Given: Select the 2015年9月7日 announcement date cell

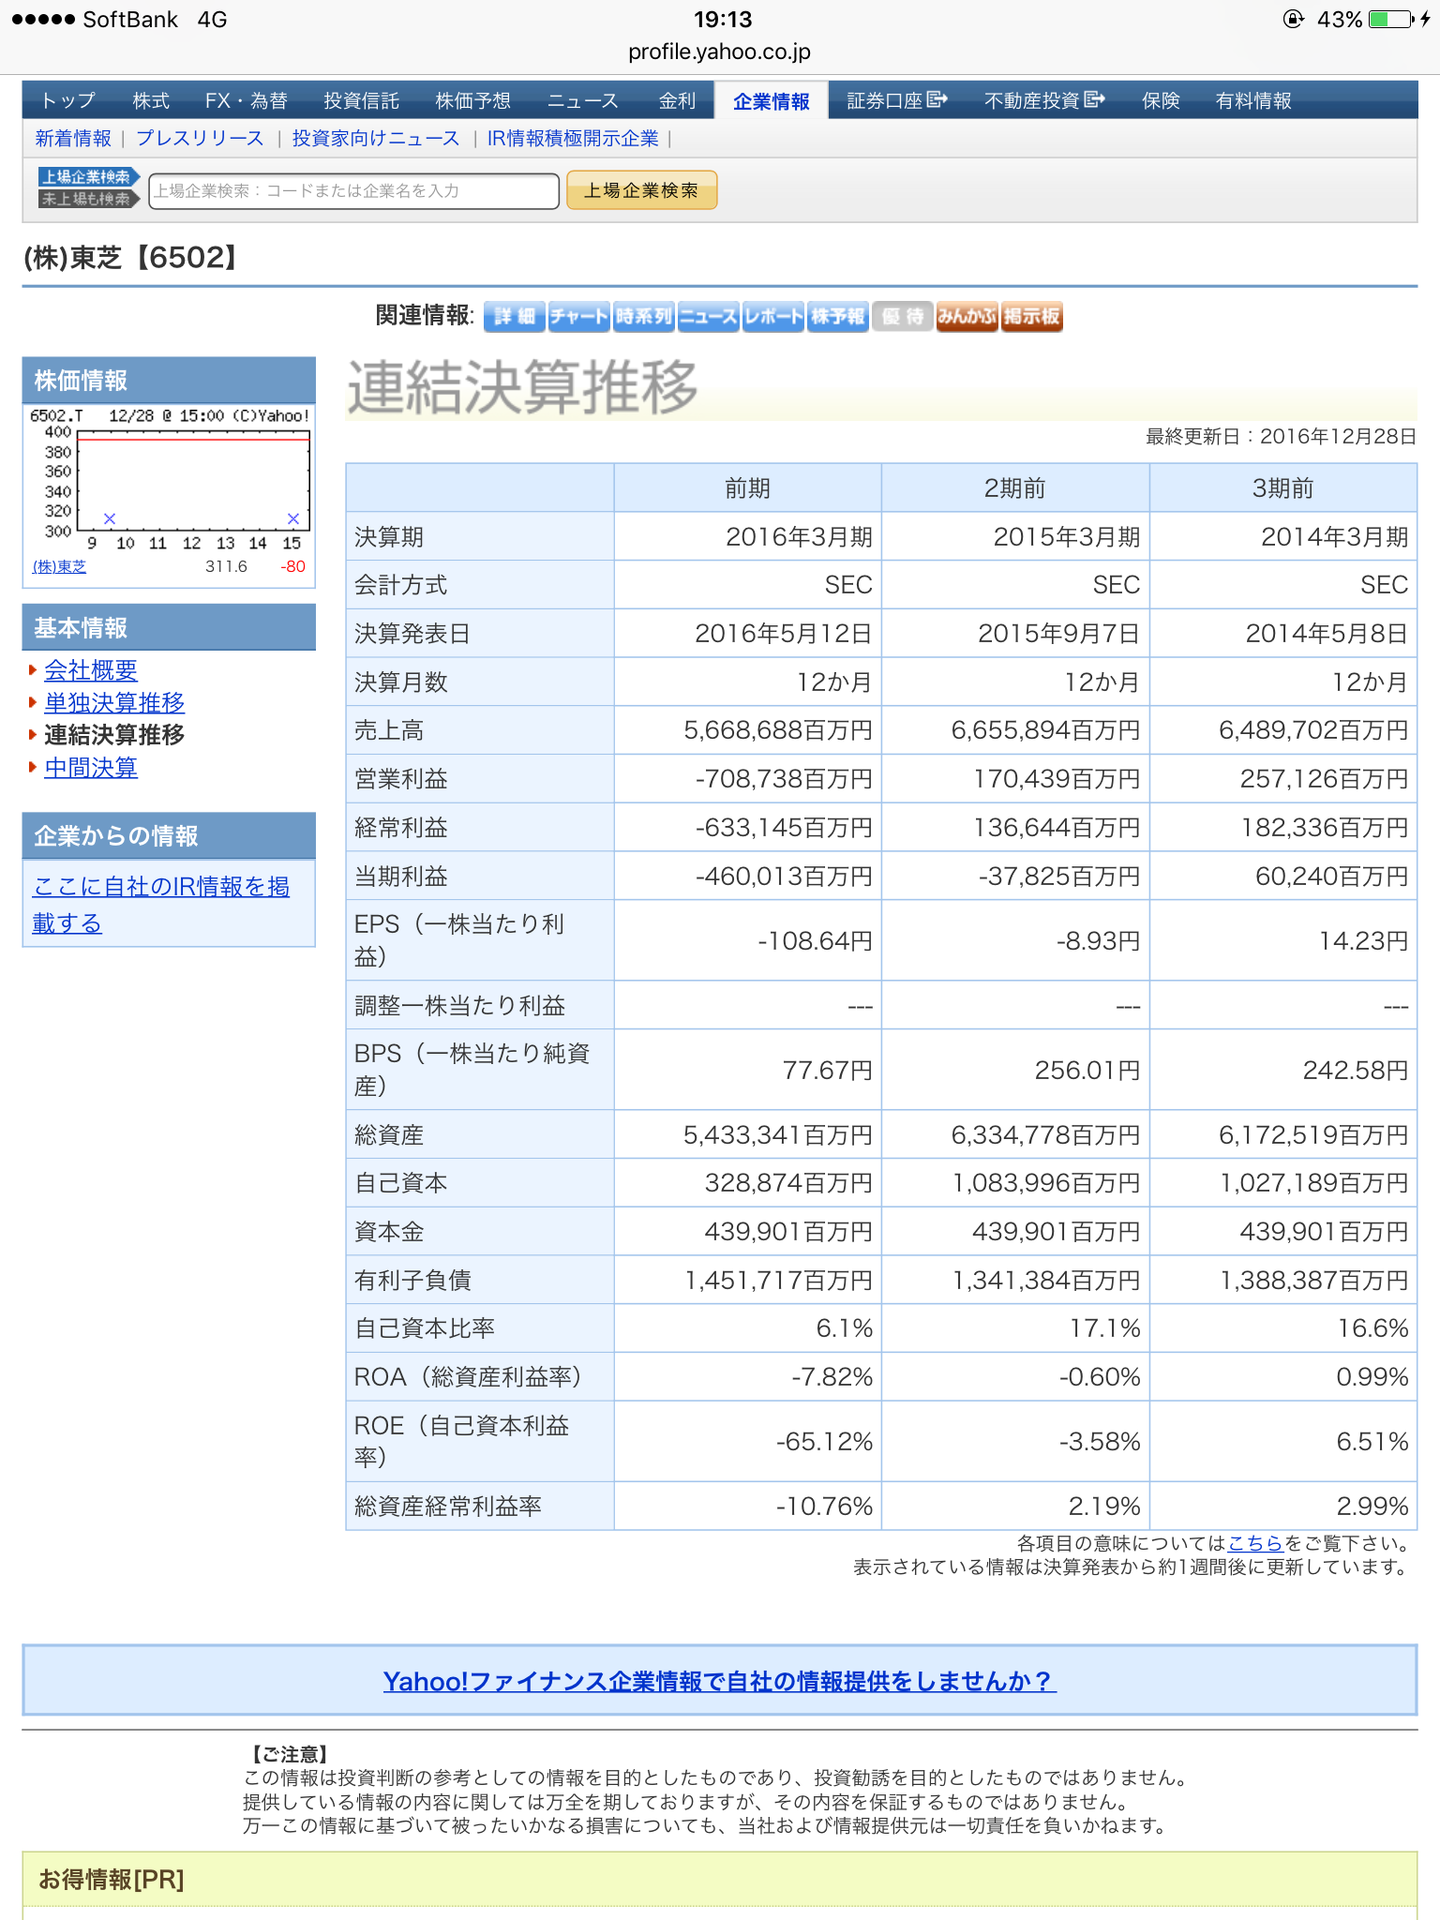Looking at the screenshot, I should point(1015,633).
